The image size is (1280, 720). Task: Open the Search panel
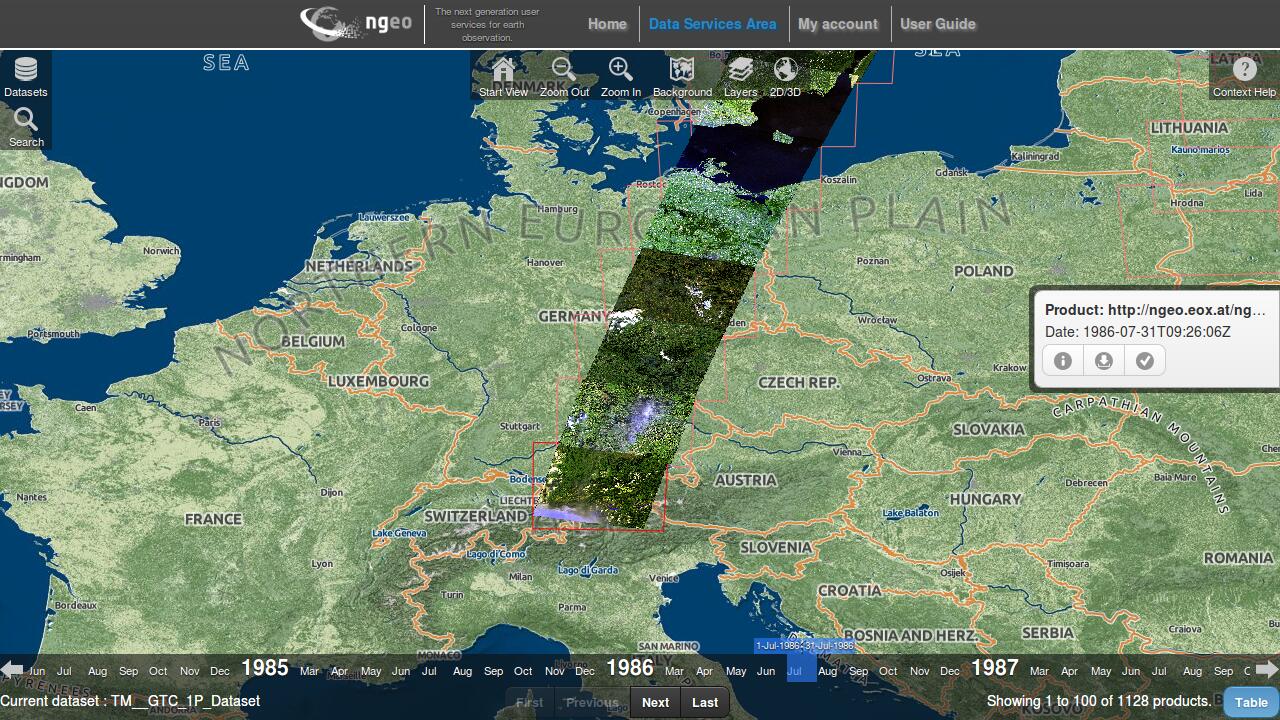tap(26, 127)
